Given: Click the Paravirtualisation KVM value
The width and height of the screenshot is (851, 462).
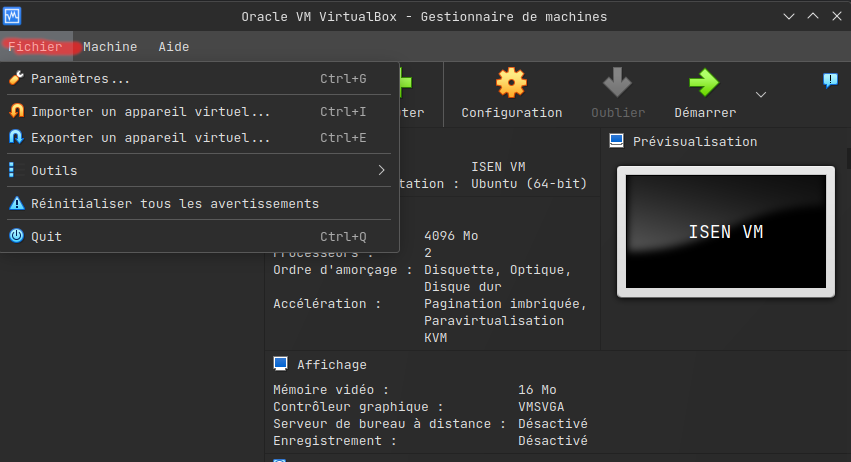Looking at the screenshot, I should coord(493,329).
